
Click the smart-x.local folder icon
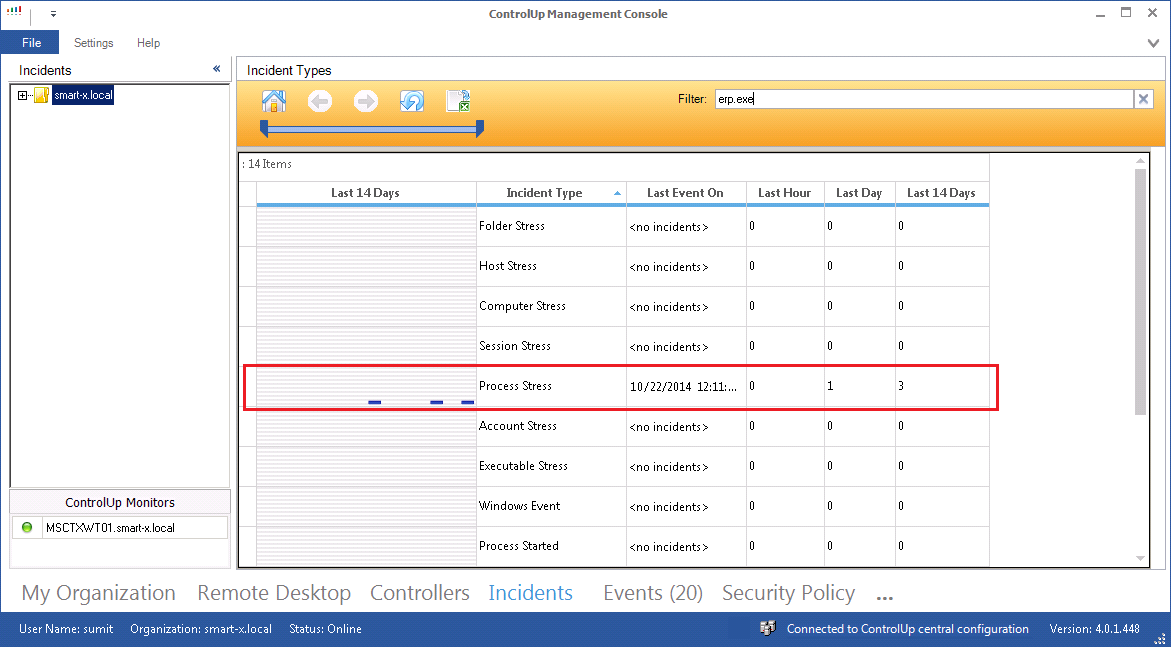(x=42, y=95)
